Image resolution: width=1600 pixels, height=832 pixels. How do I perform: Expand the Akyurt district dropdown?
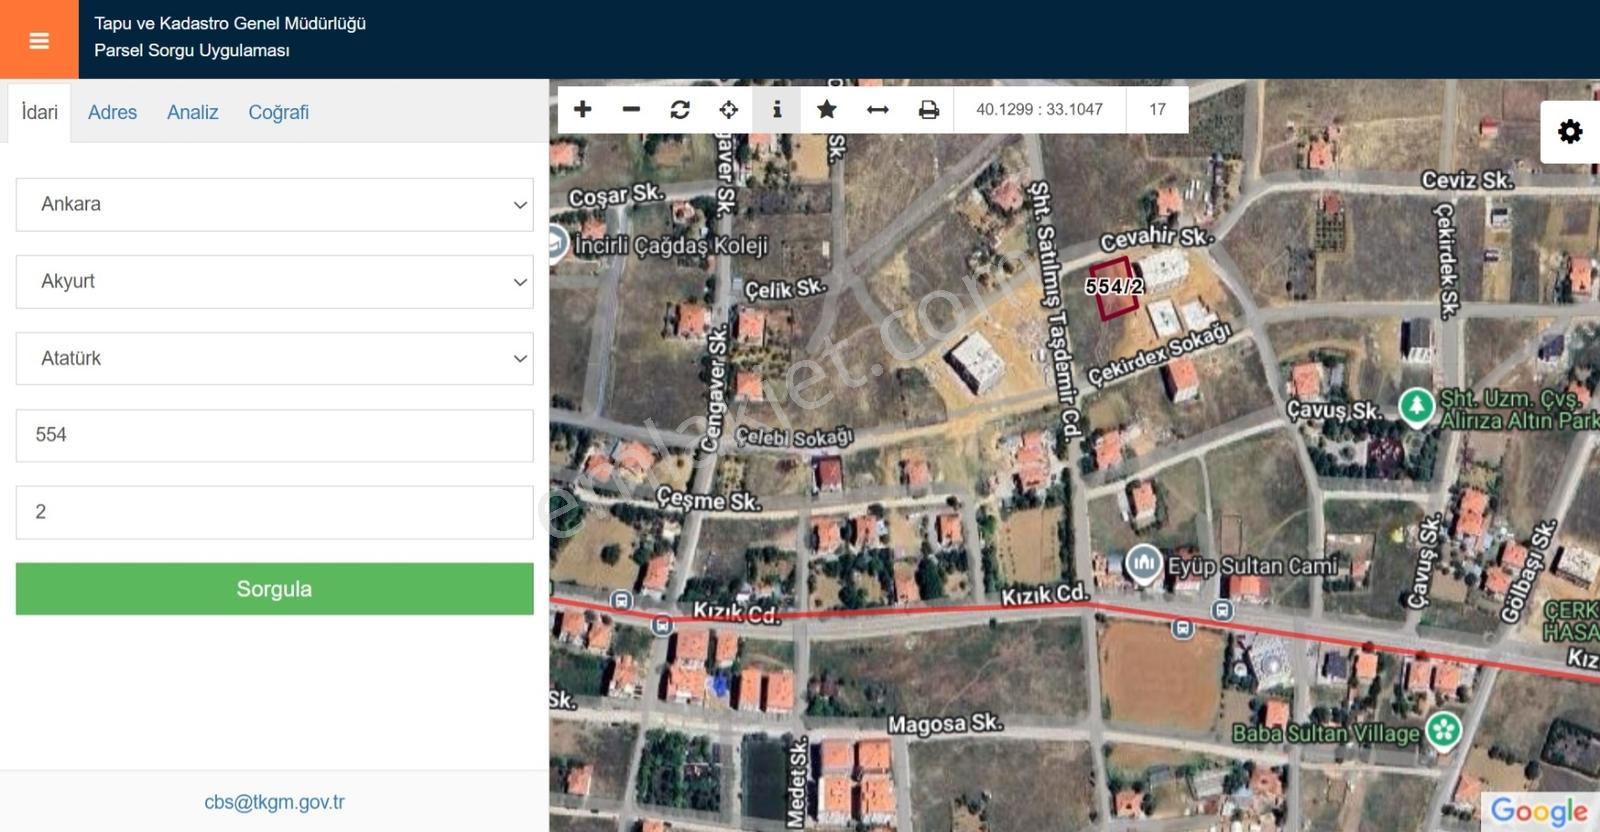pyautogui.click(x=274, y=281)
